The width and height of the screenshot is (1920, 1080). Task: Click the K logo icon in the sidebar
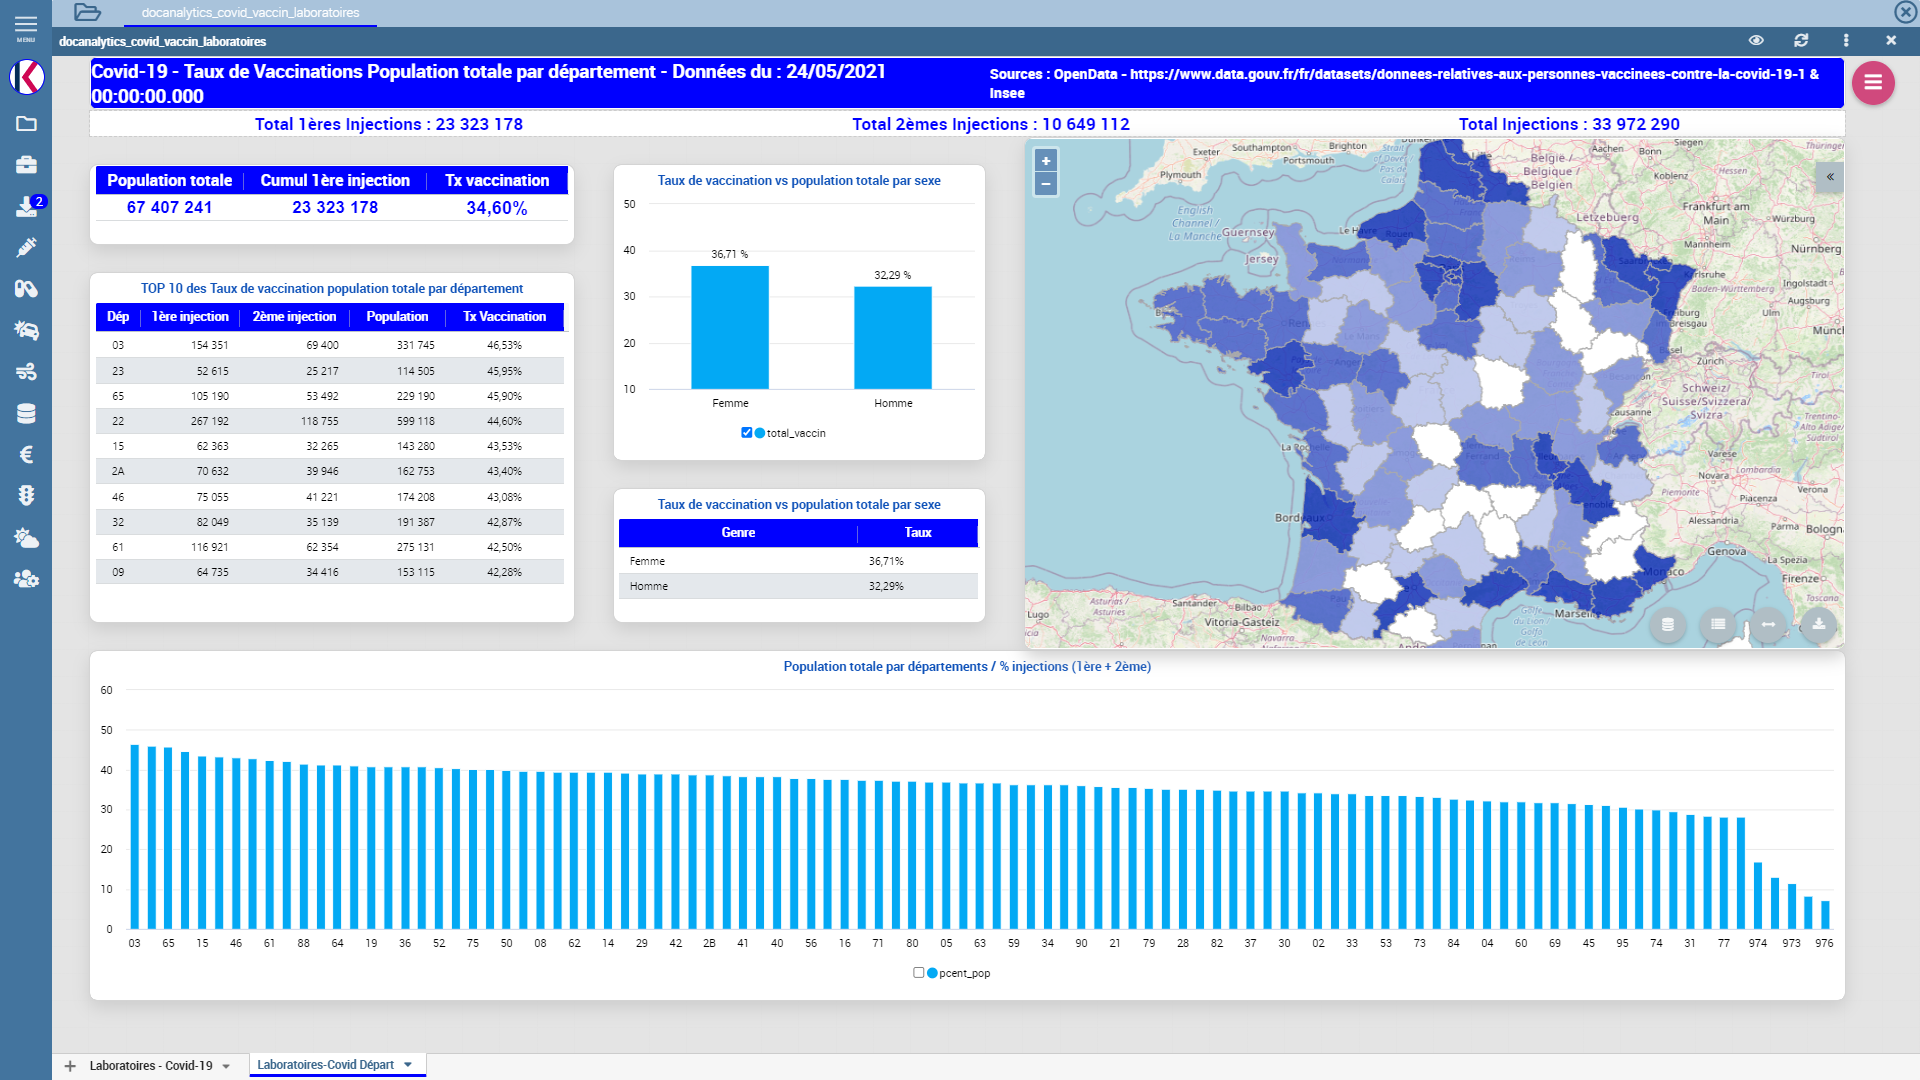coord(27,77)
